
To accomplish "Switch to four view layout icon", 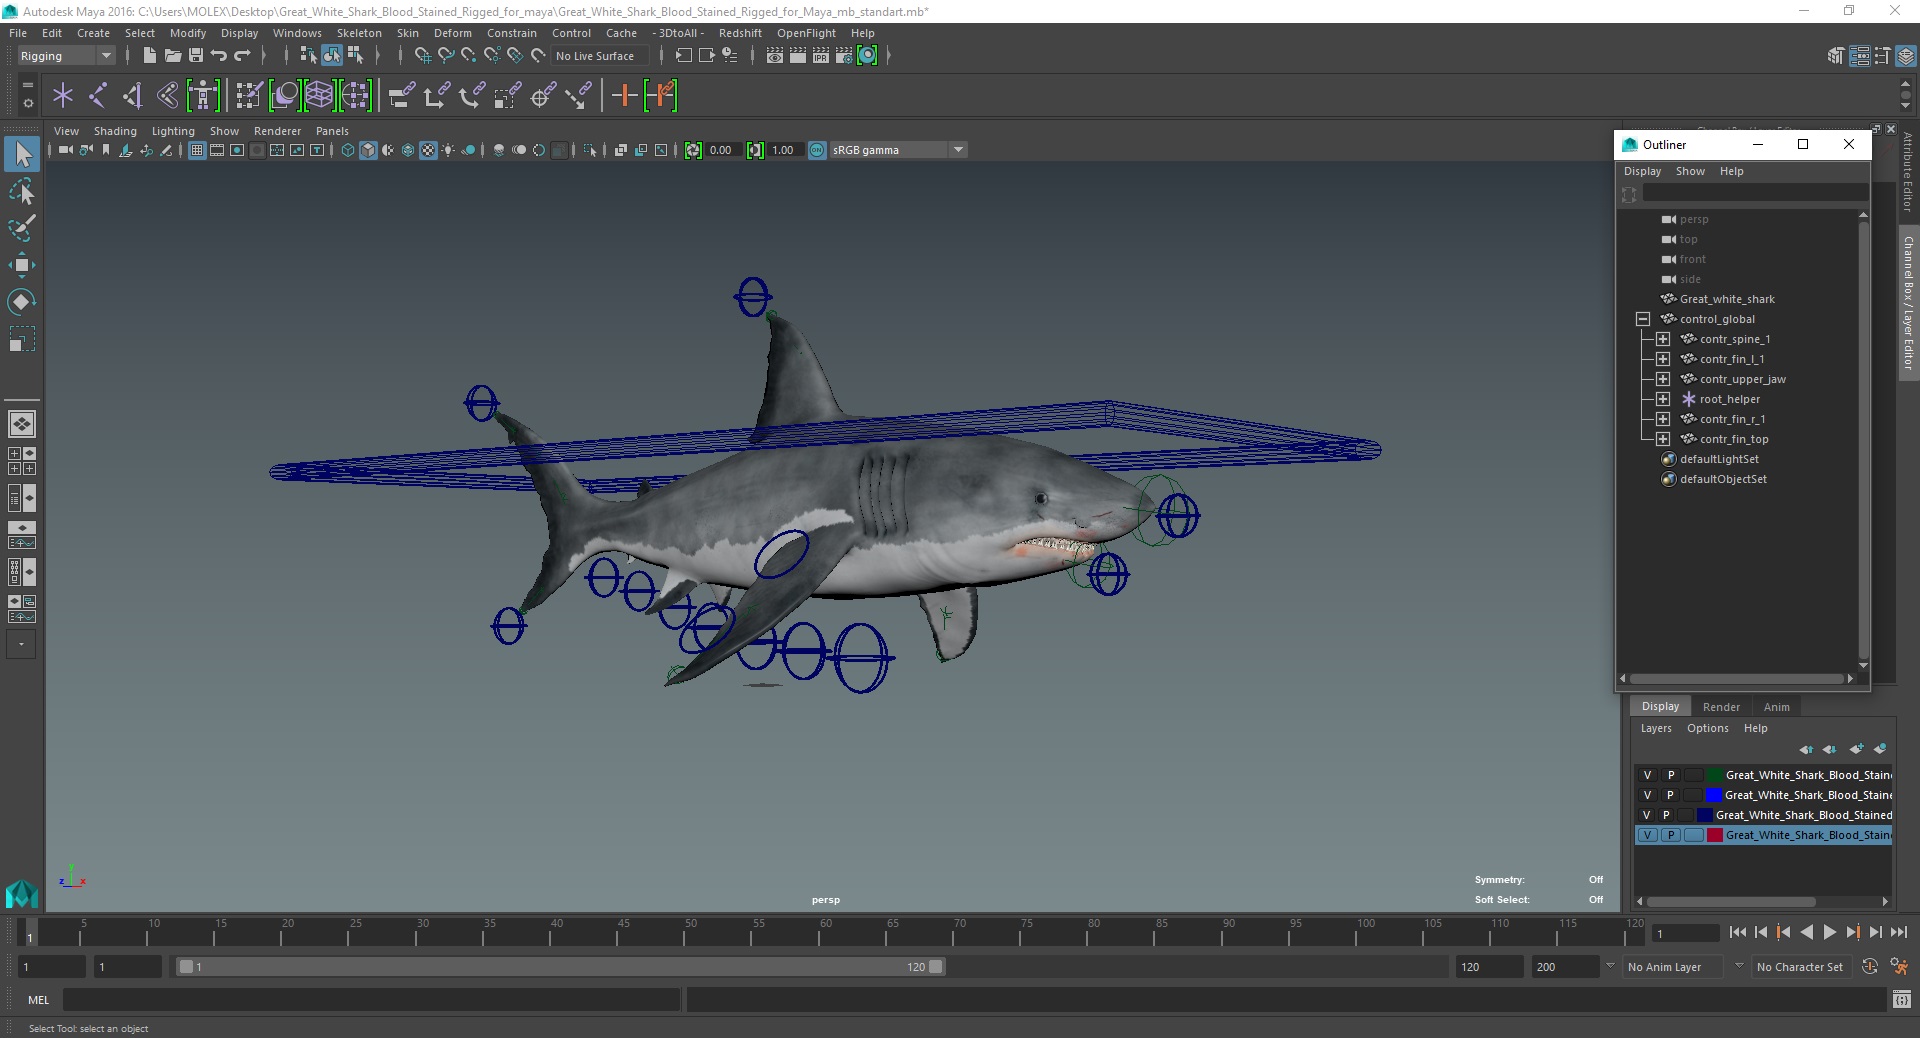I will pyautogui.click(x=22, y=461).
